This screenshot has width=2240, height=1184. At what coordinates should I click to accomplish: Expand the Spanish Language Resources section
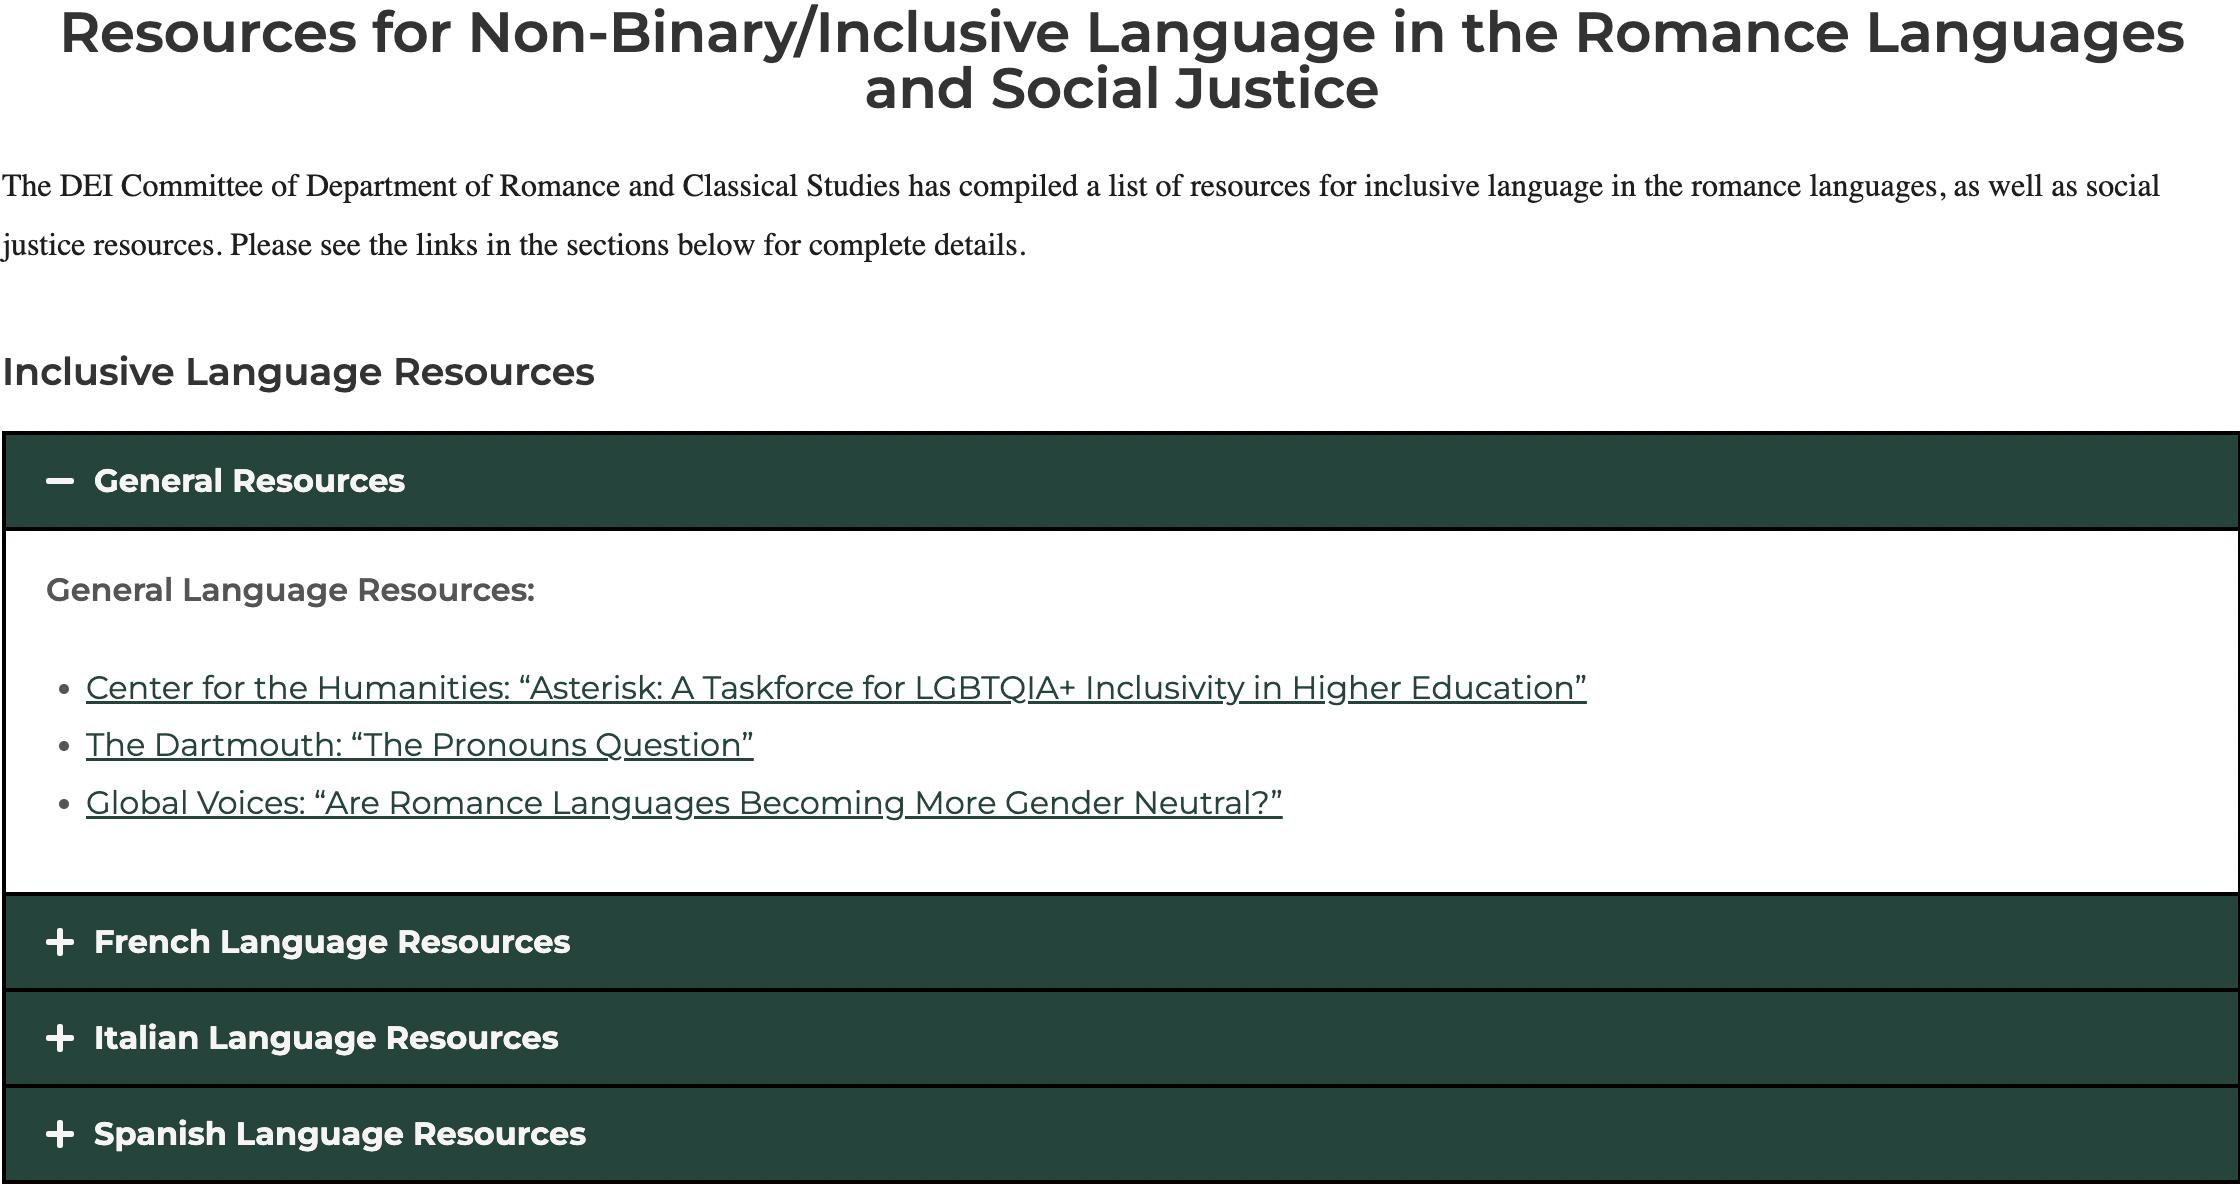[x=340, y=1134]
